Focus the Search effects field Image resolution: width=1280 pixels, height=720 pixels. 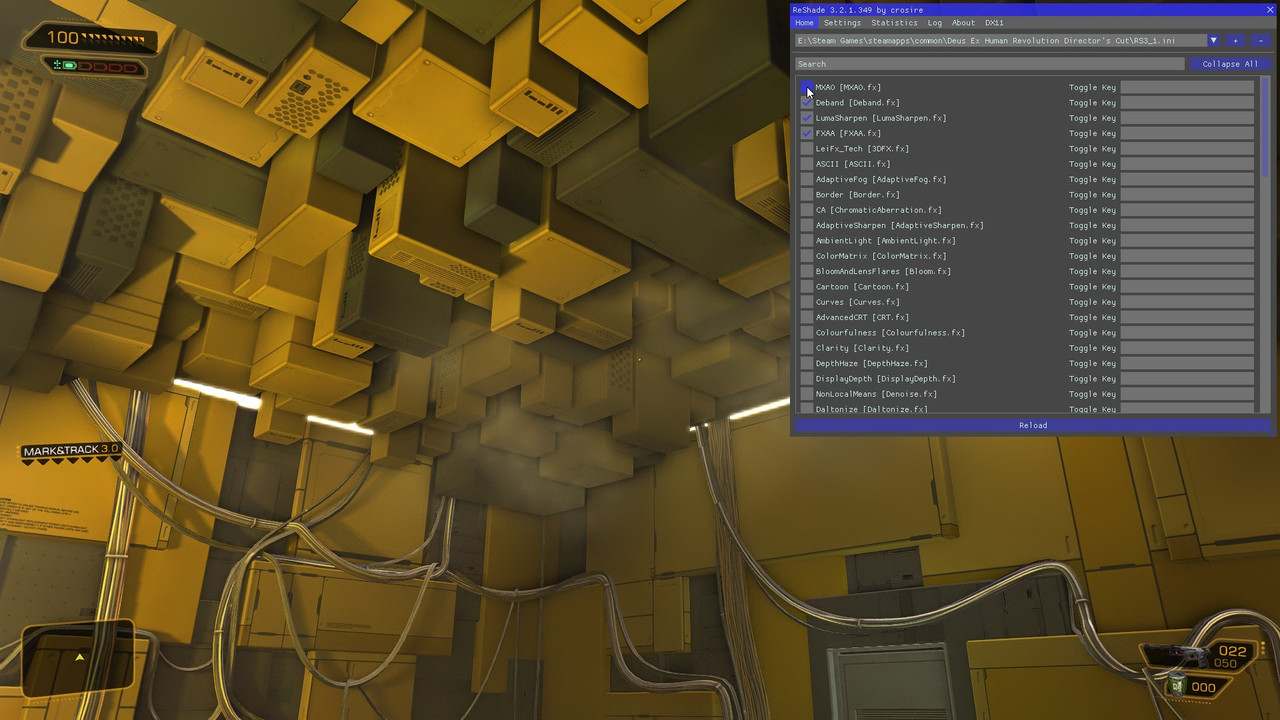pyautogui.click(x=990, y=64)
